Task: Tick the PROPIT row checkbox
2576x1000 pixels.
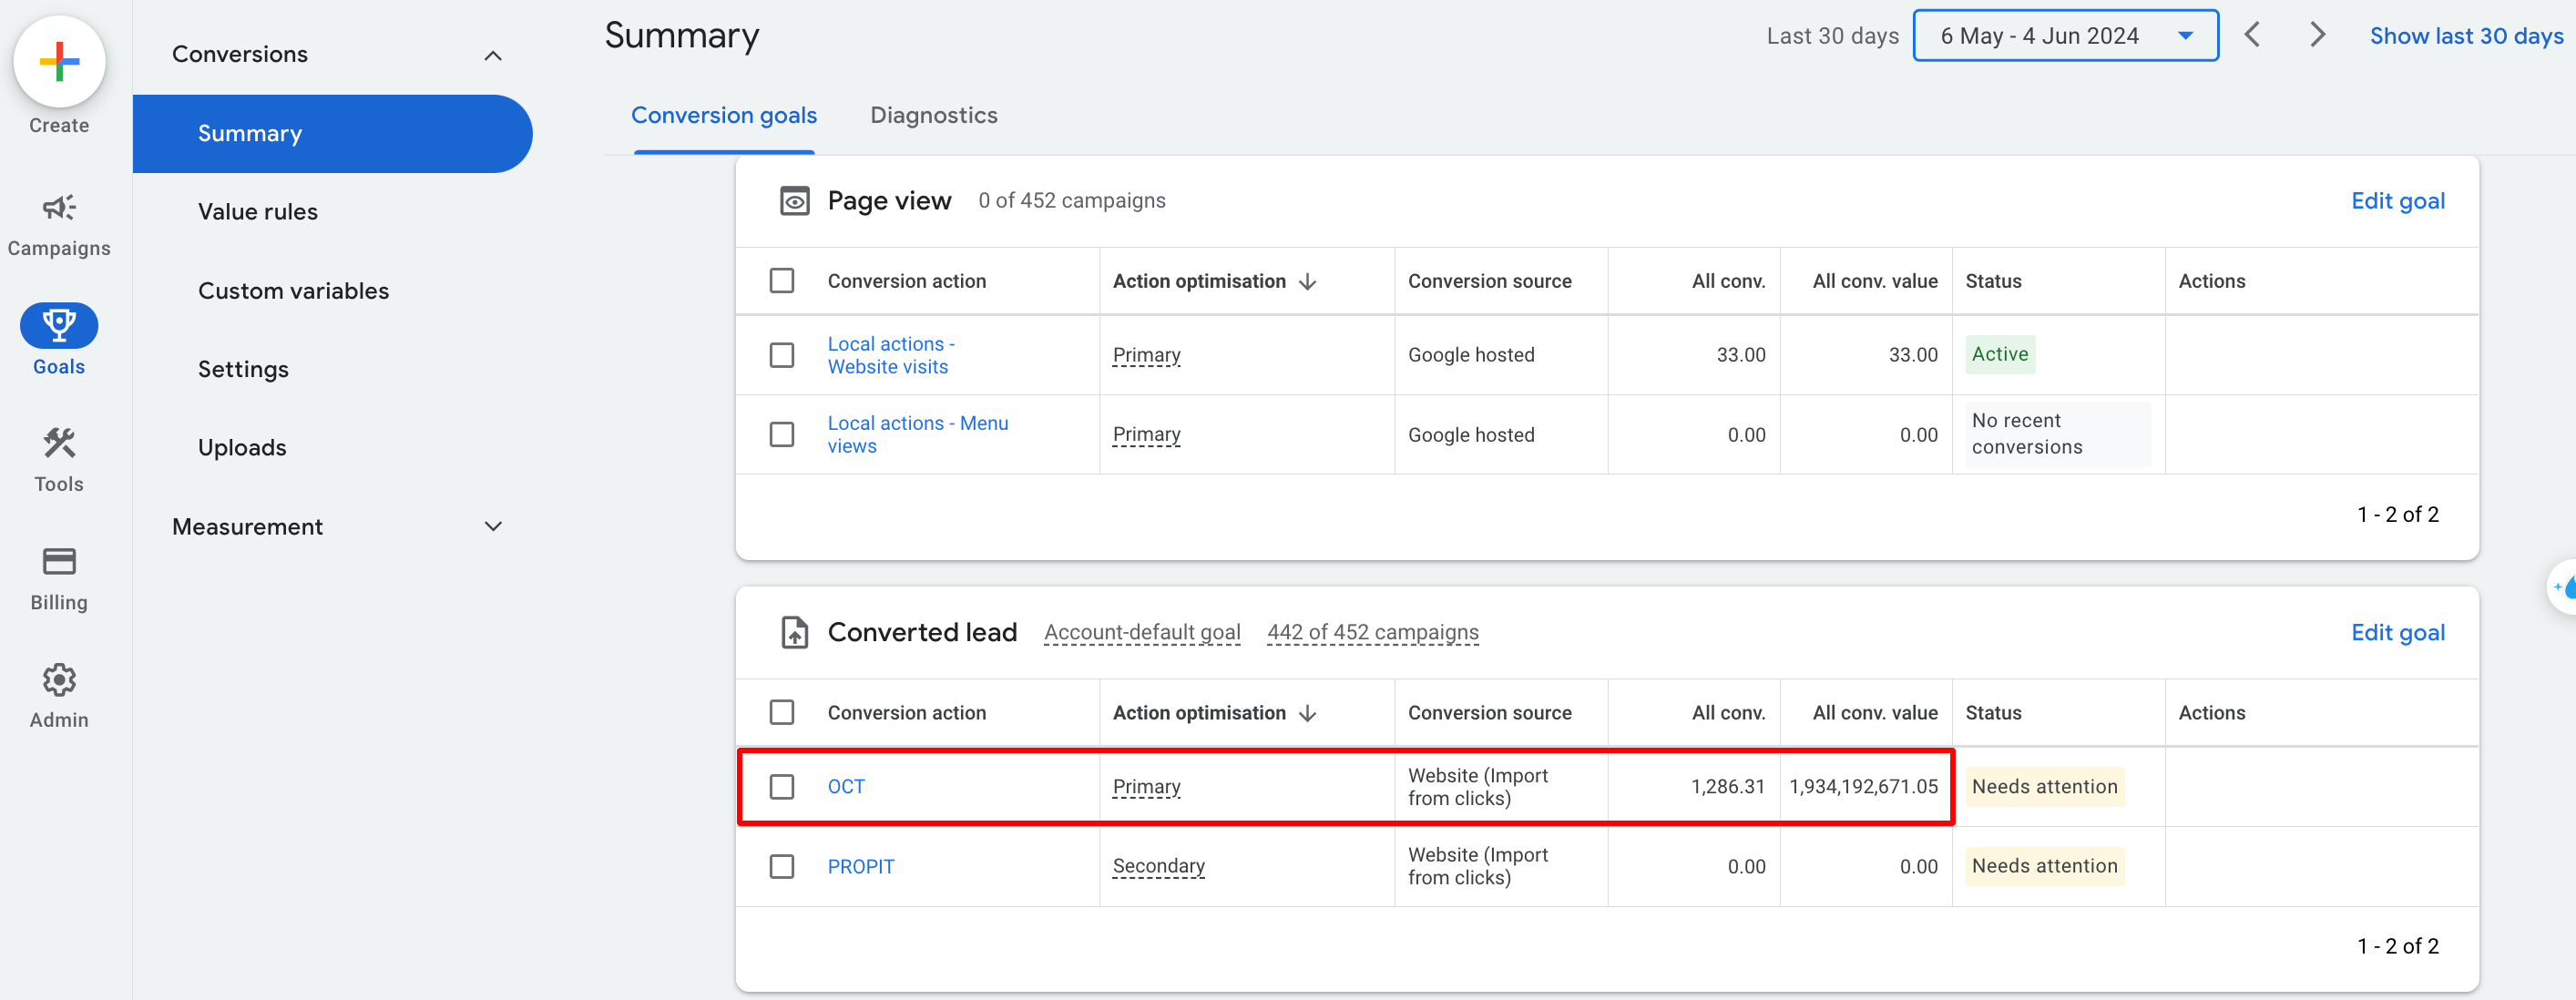Action: (x=782, y=867)
